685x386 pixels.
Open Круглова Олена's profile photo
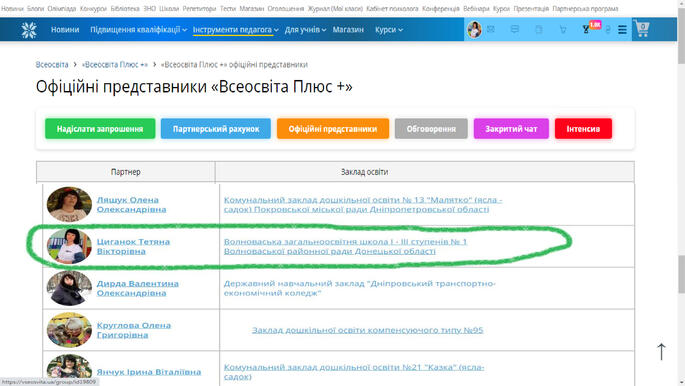69,330
